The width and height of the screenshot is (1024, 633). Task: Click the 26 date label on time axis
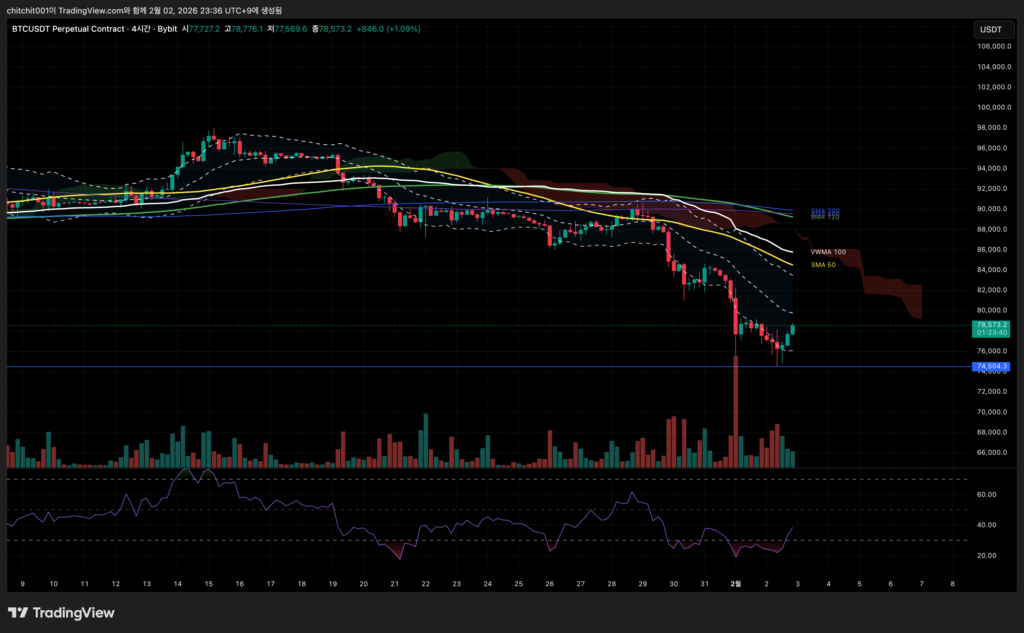[x=549, y=583]
